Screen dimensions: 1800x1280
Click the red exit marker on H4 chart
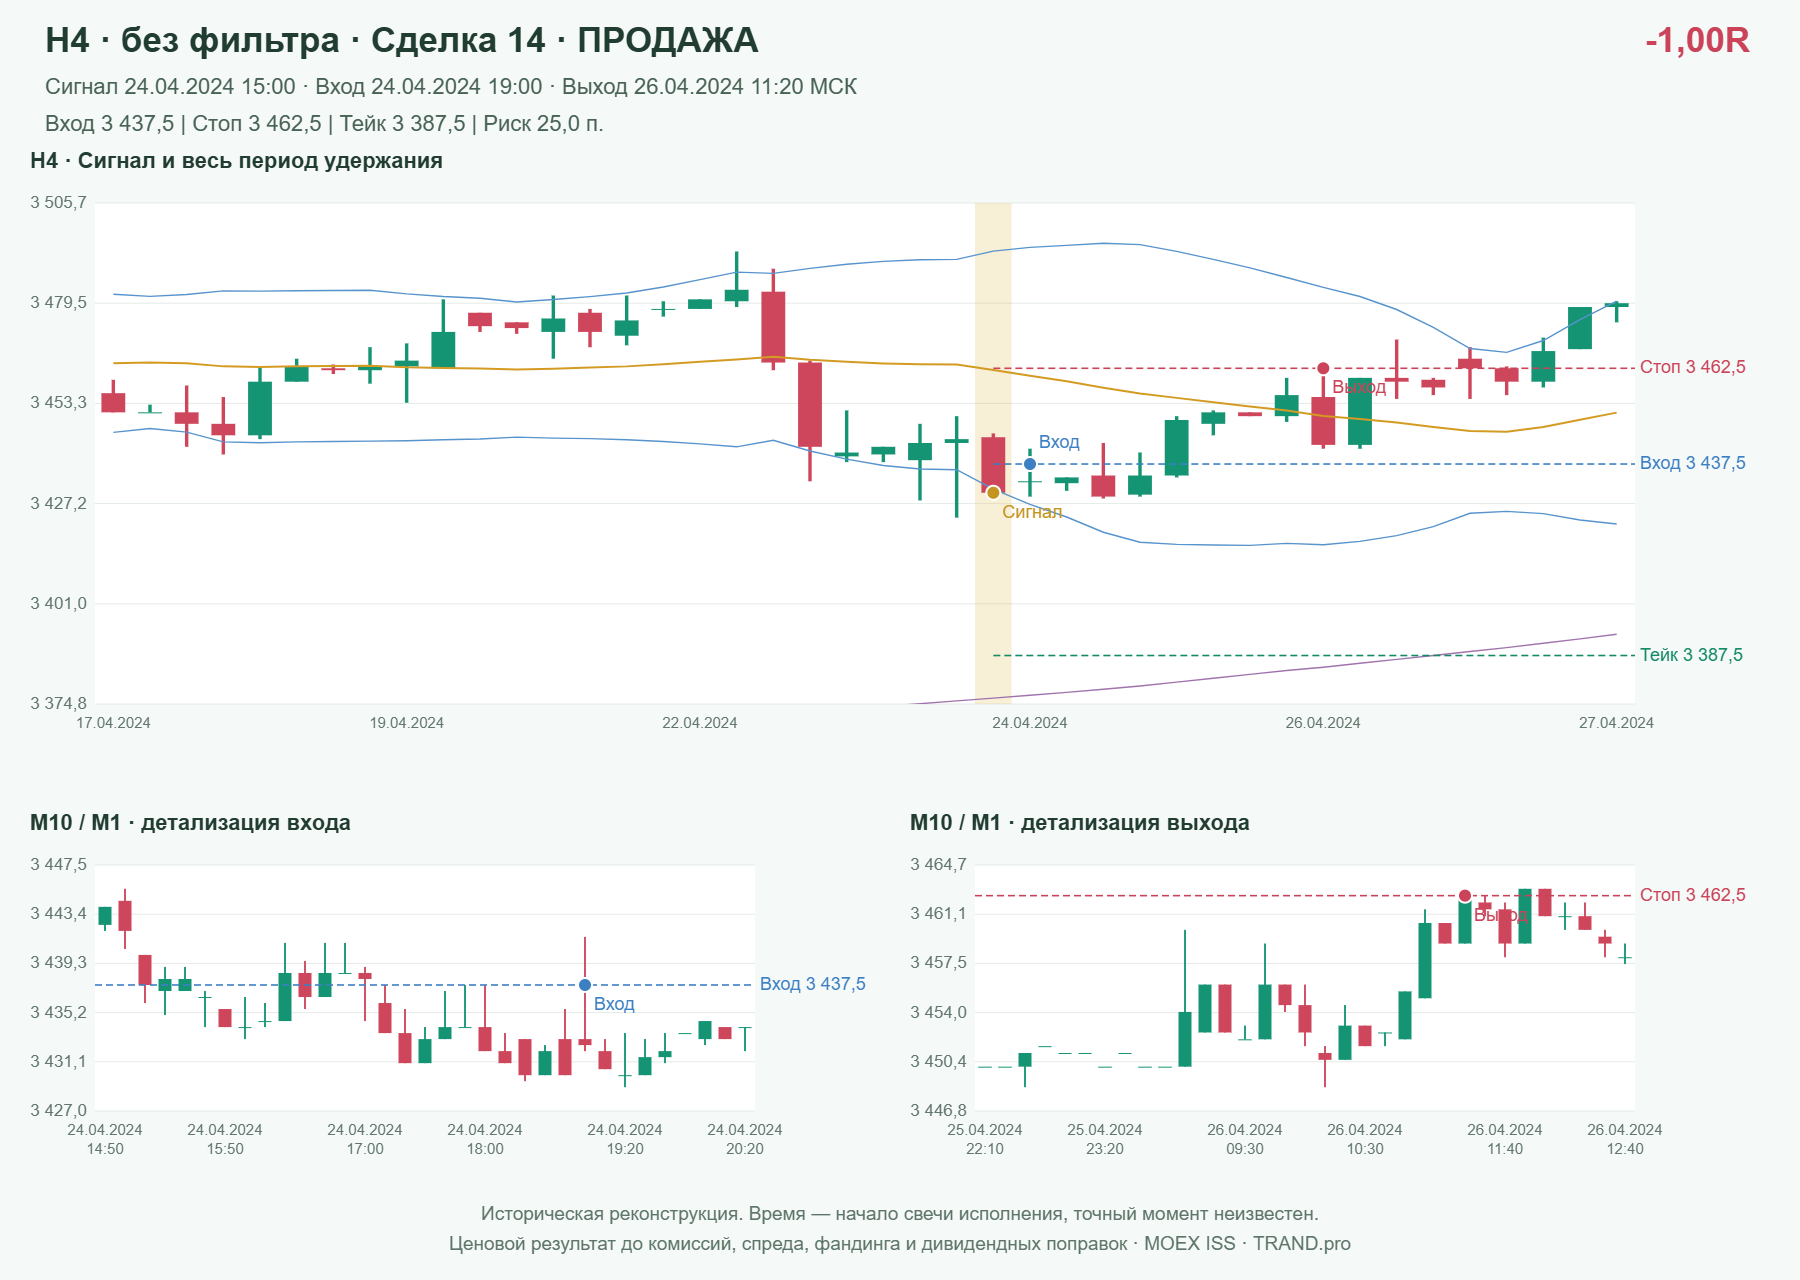pyautogui.click(x=1323, y=368)
